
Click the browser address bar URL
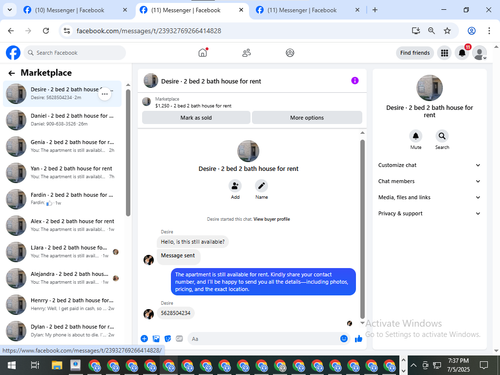[149, 31]
